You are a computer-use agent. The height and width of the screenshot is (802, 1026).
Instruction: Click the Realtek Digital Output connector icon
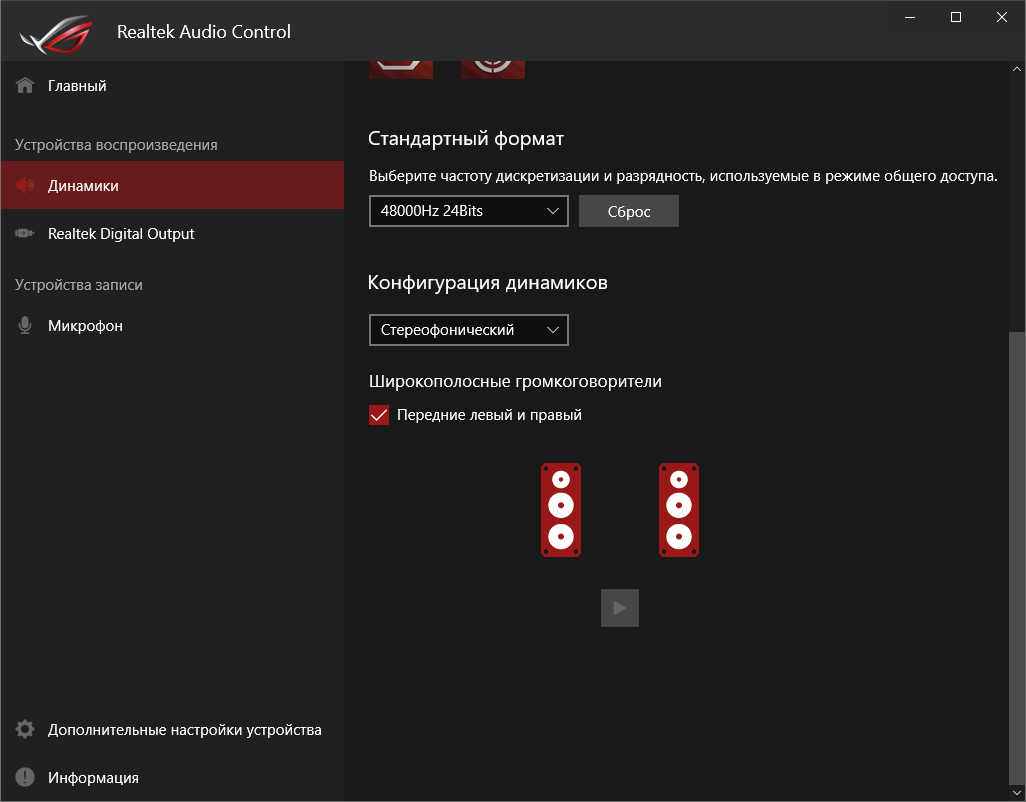[x=26, y=234]
